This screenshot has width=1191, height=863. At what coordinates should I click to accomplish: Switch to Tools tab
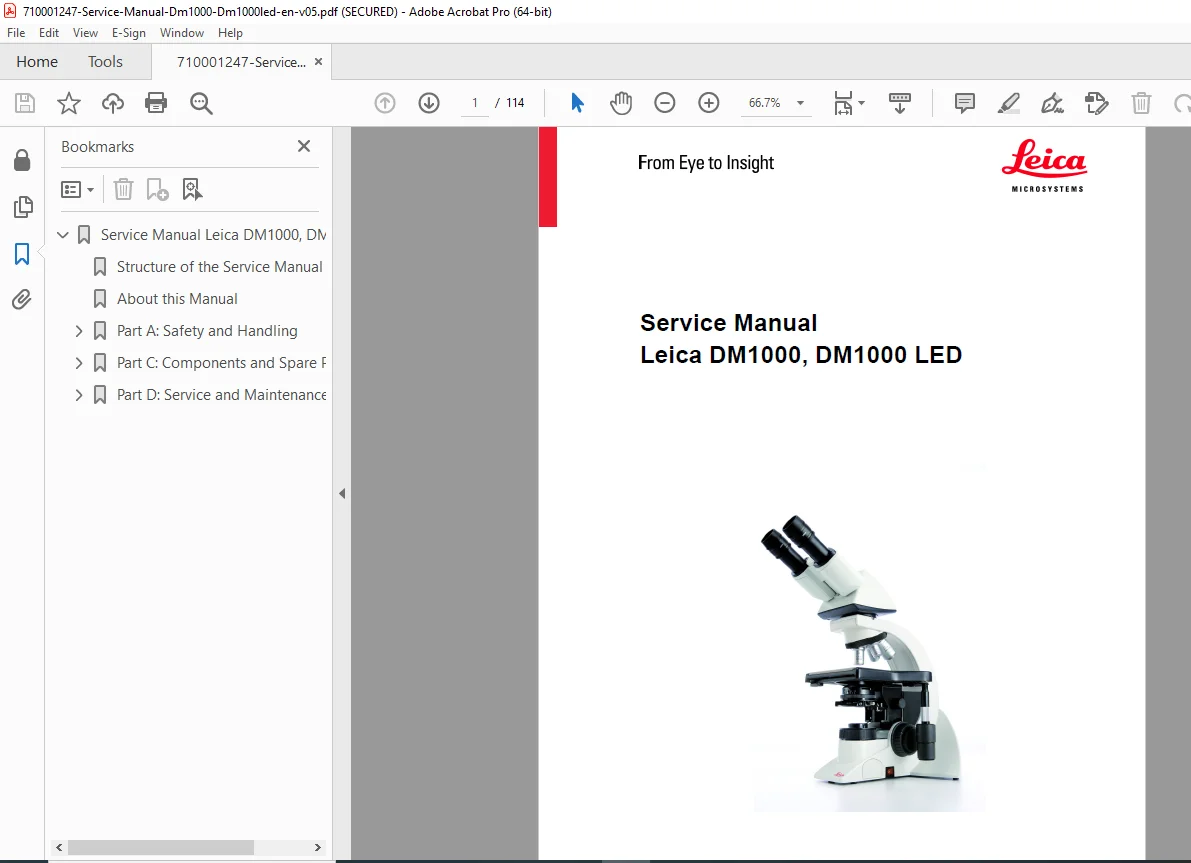click(x=105, y=62)
